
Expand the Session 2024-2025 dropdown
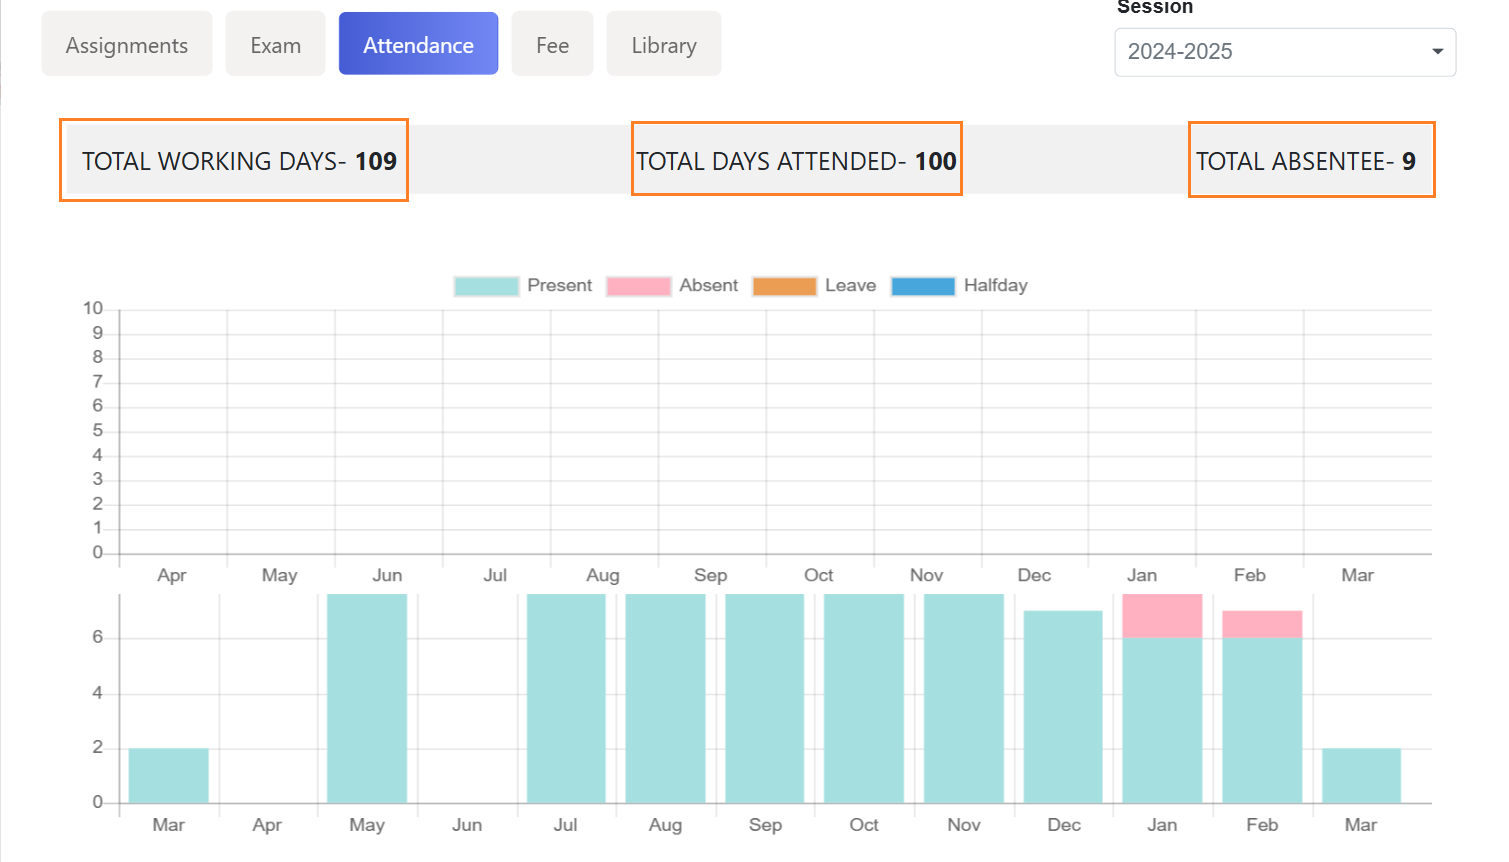click(1284, 52)
